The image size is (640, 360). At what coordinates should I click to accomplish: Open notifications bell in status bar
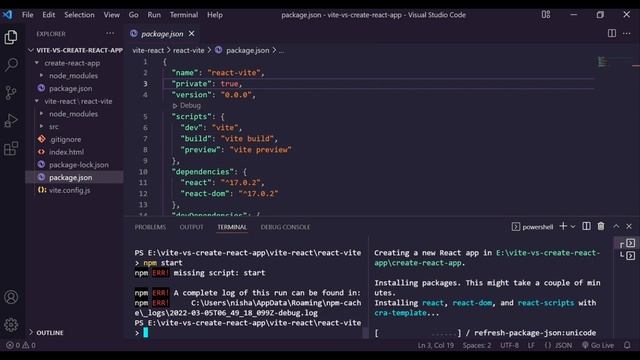pyautogui.click(x=627, y=345)
